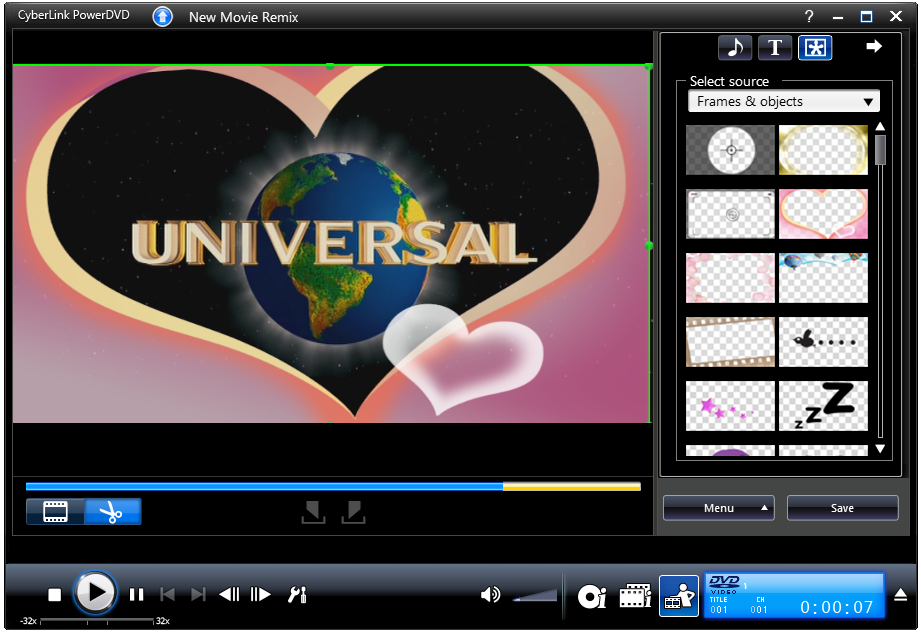Click the white next arrow in panel
This screenshot has height=636, width=921.
click(874, 46)
